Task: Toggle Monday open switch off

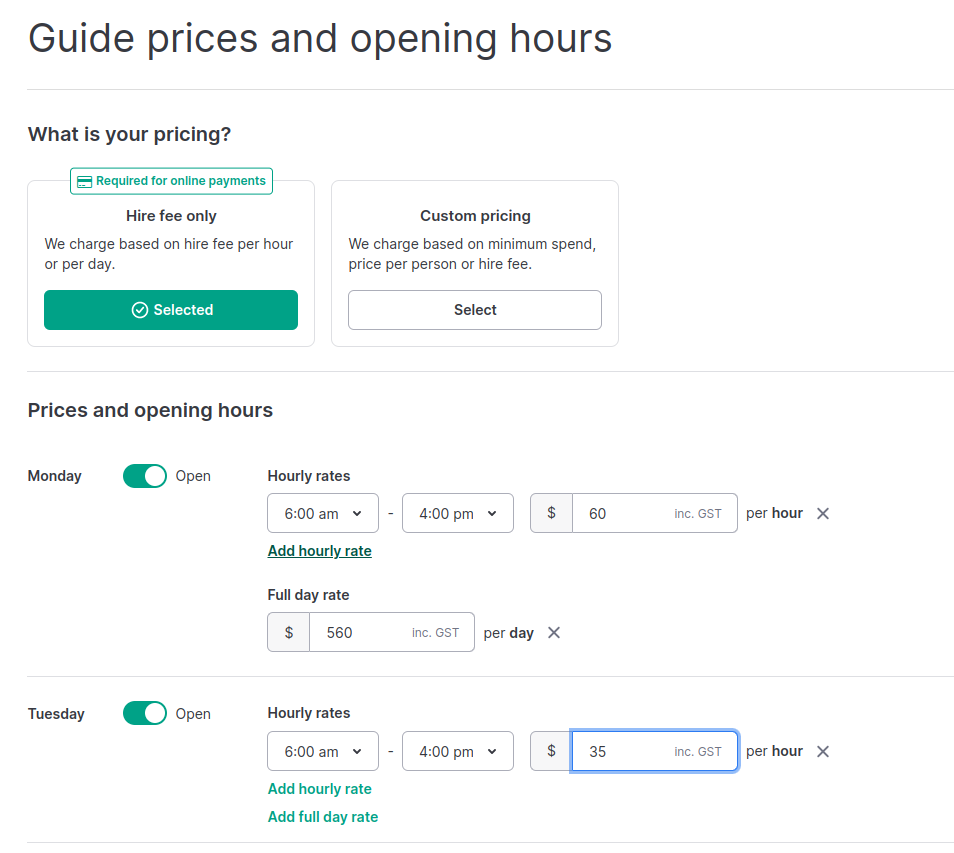Action: point(145,476)
